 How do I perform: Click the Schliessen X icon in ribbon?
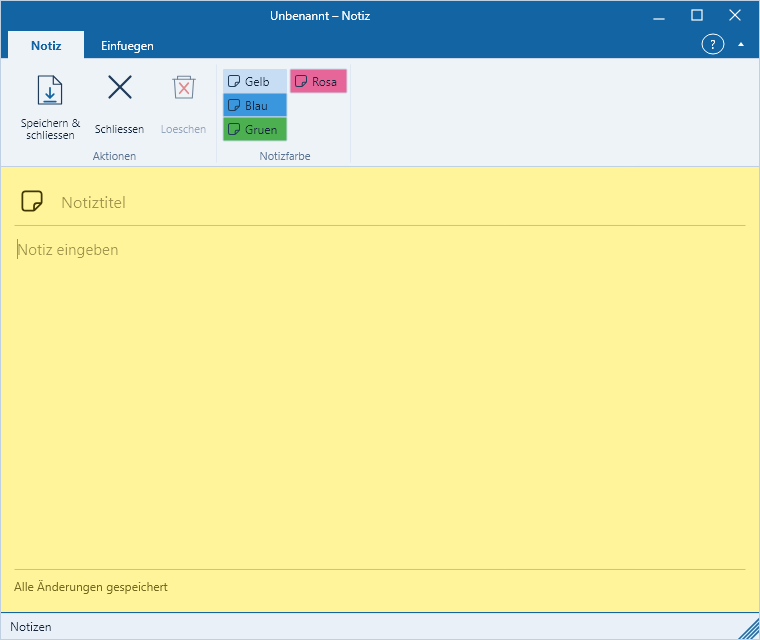(120, 87)
